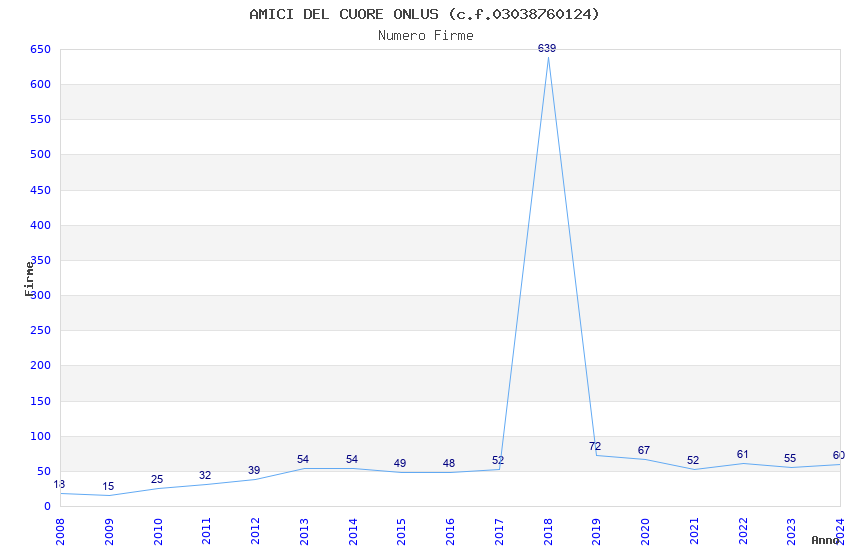This screenshot has width=850, height=550.
Task: Click the 15 data label for 2009
Action: coord(108,486)
